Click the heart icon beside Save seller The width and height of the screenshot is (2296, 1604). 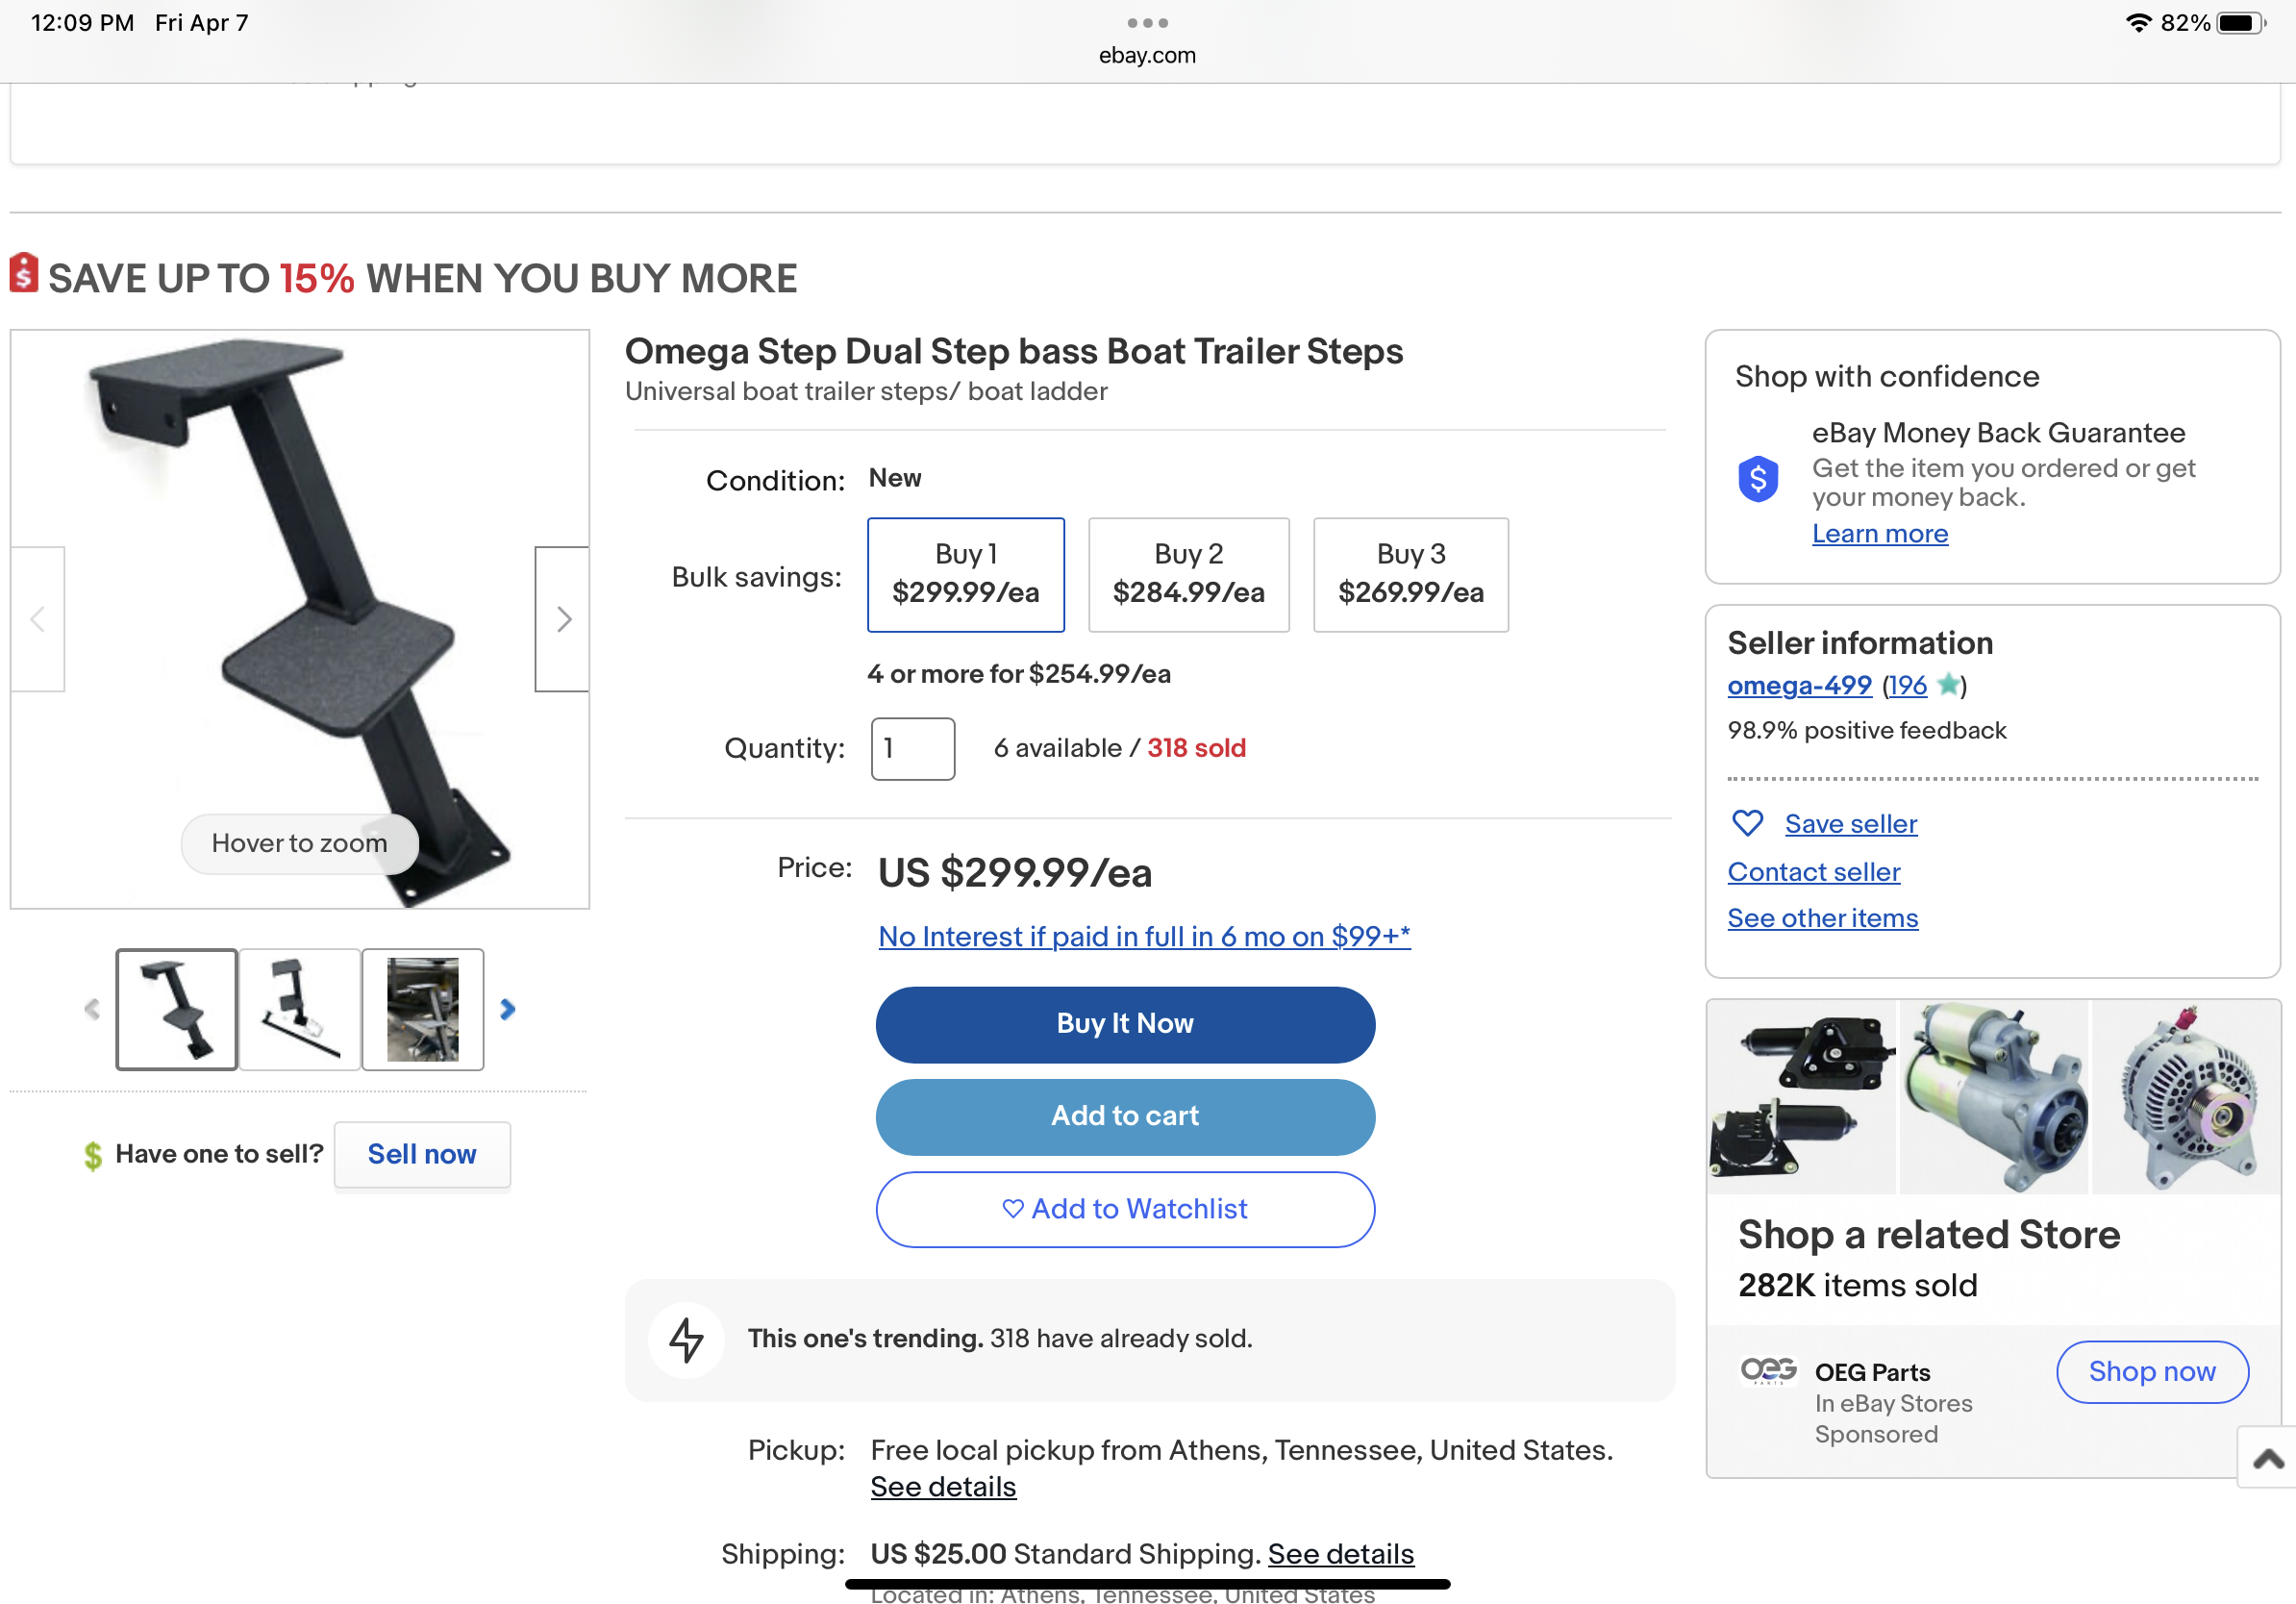(x=1746, y=823)
